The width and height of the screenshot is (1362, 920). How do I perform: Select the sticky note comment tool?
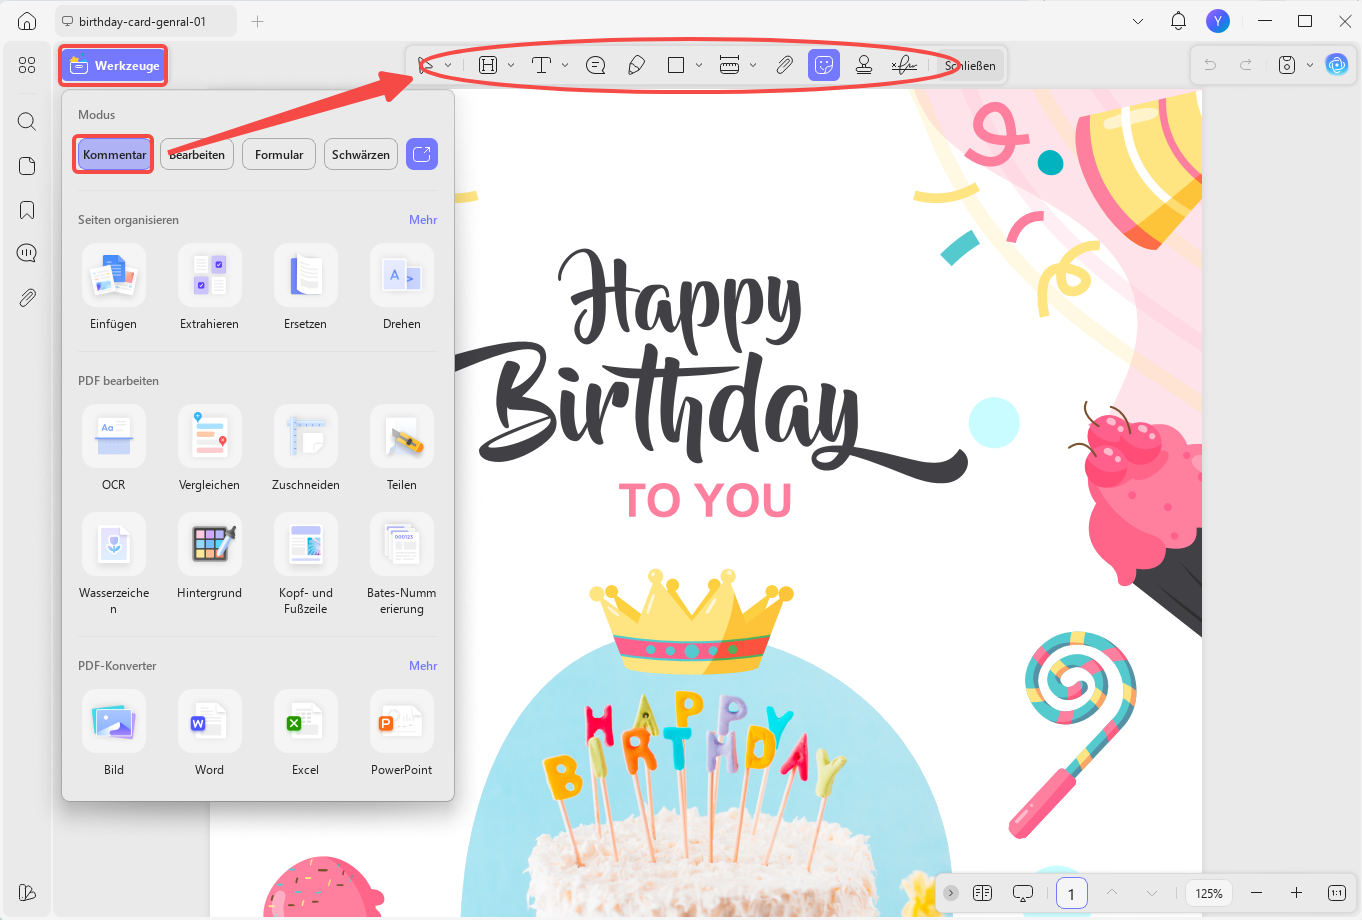[x=595, y=65]
